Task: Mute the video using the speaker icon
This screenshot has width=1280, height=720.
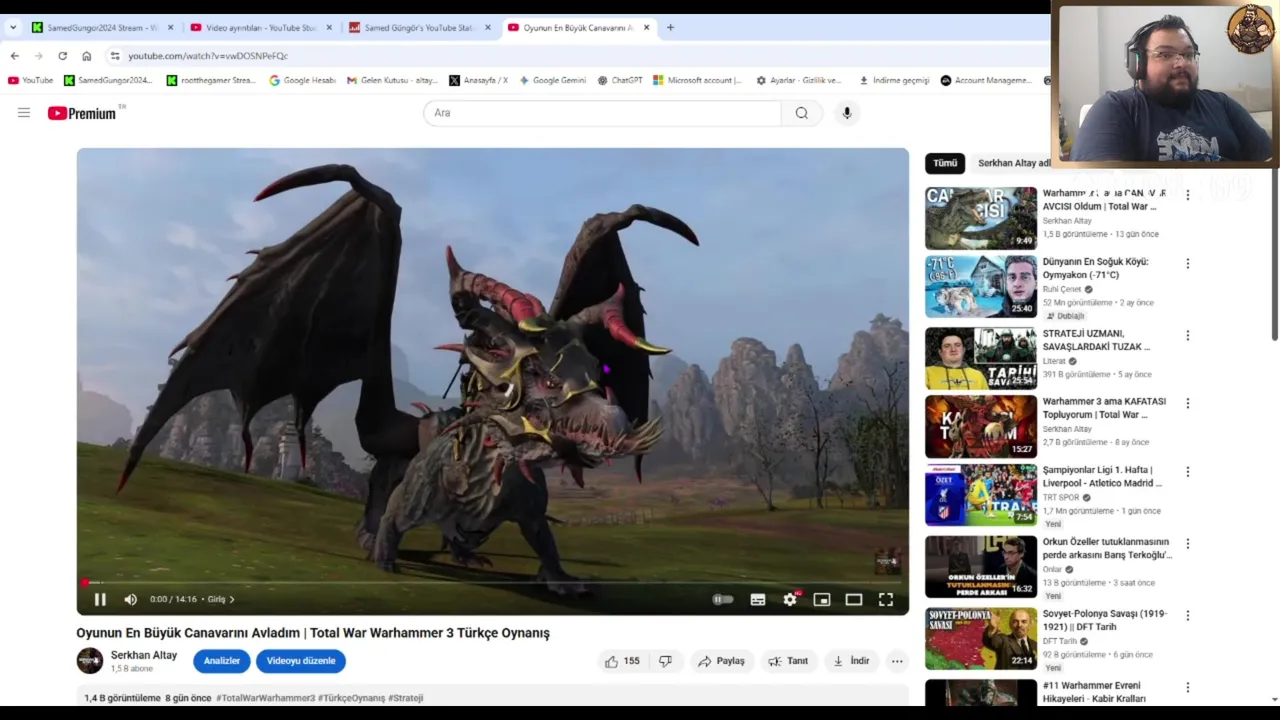Action: coord(130,599)
